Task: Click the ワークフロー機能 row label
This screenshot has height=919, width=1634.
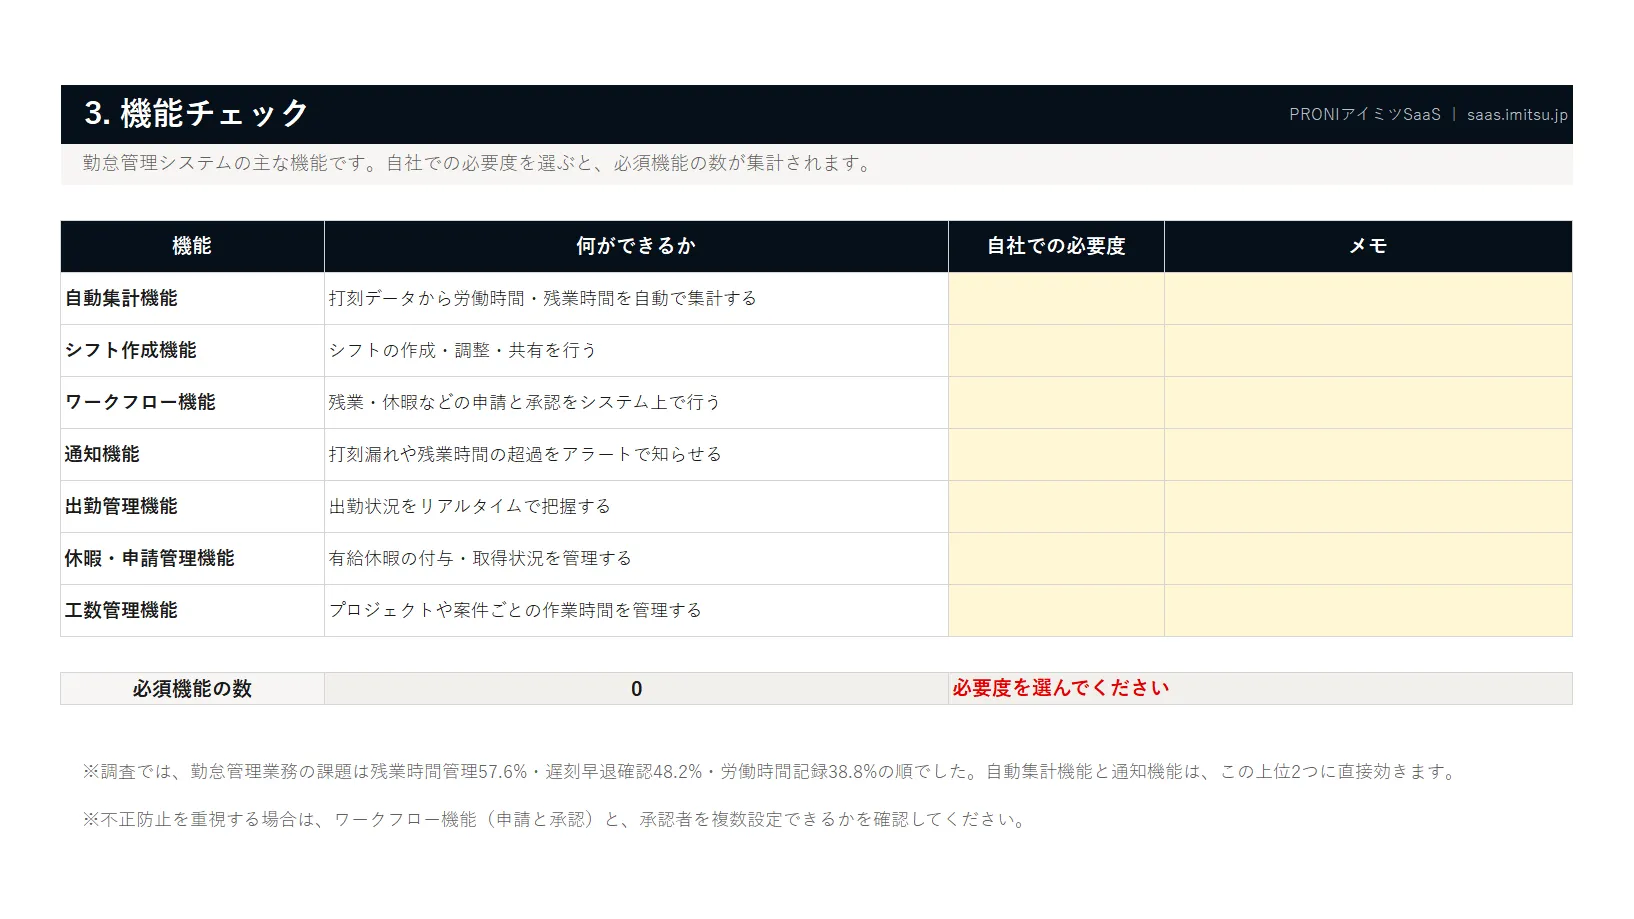Action: (140, 402)
